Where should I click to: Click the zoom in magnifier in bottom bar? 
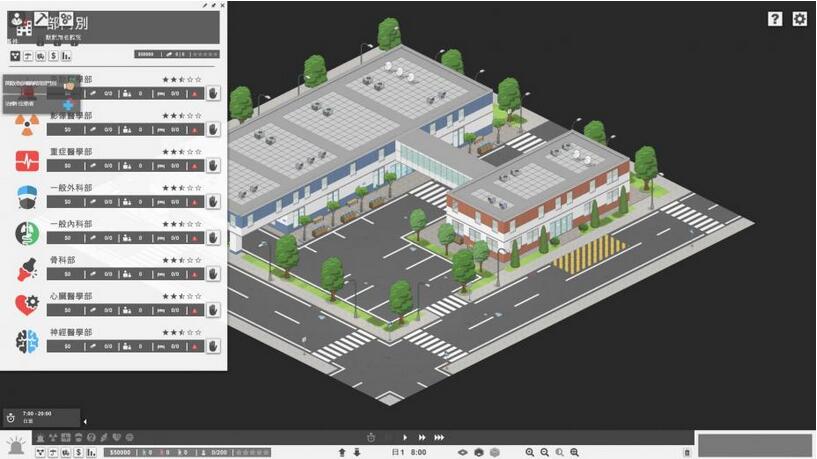click(531, 452)
